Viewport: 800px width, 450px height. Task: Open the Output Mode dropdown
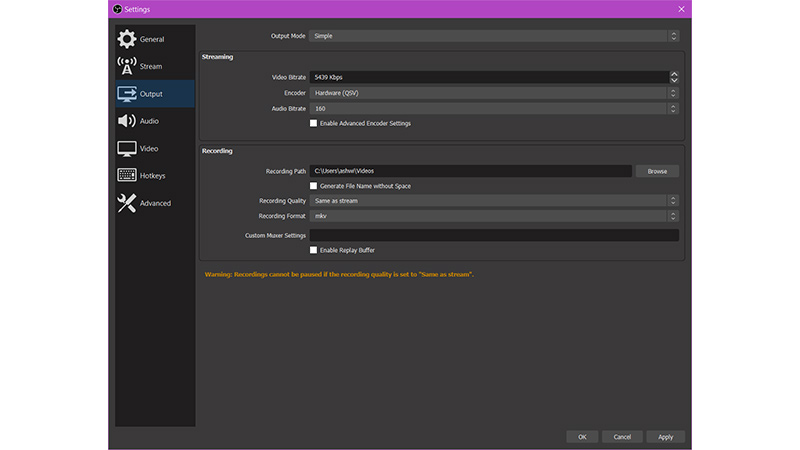click(x=494, y=36)
